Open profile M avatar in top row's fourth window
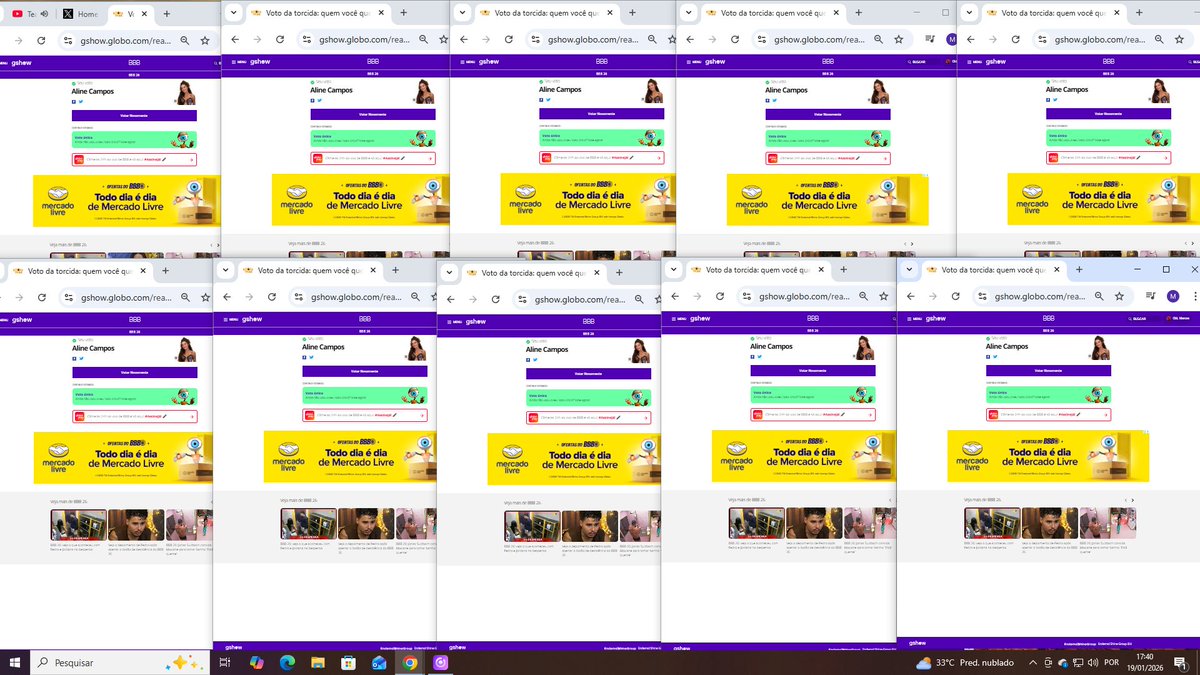 951,39
